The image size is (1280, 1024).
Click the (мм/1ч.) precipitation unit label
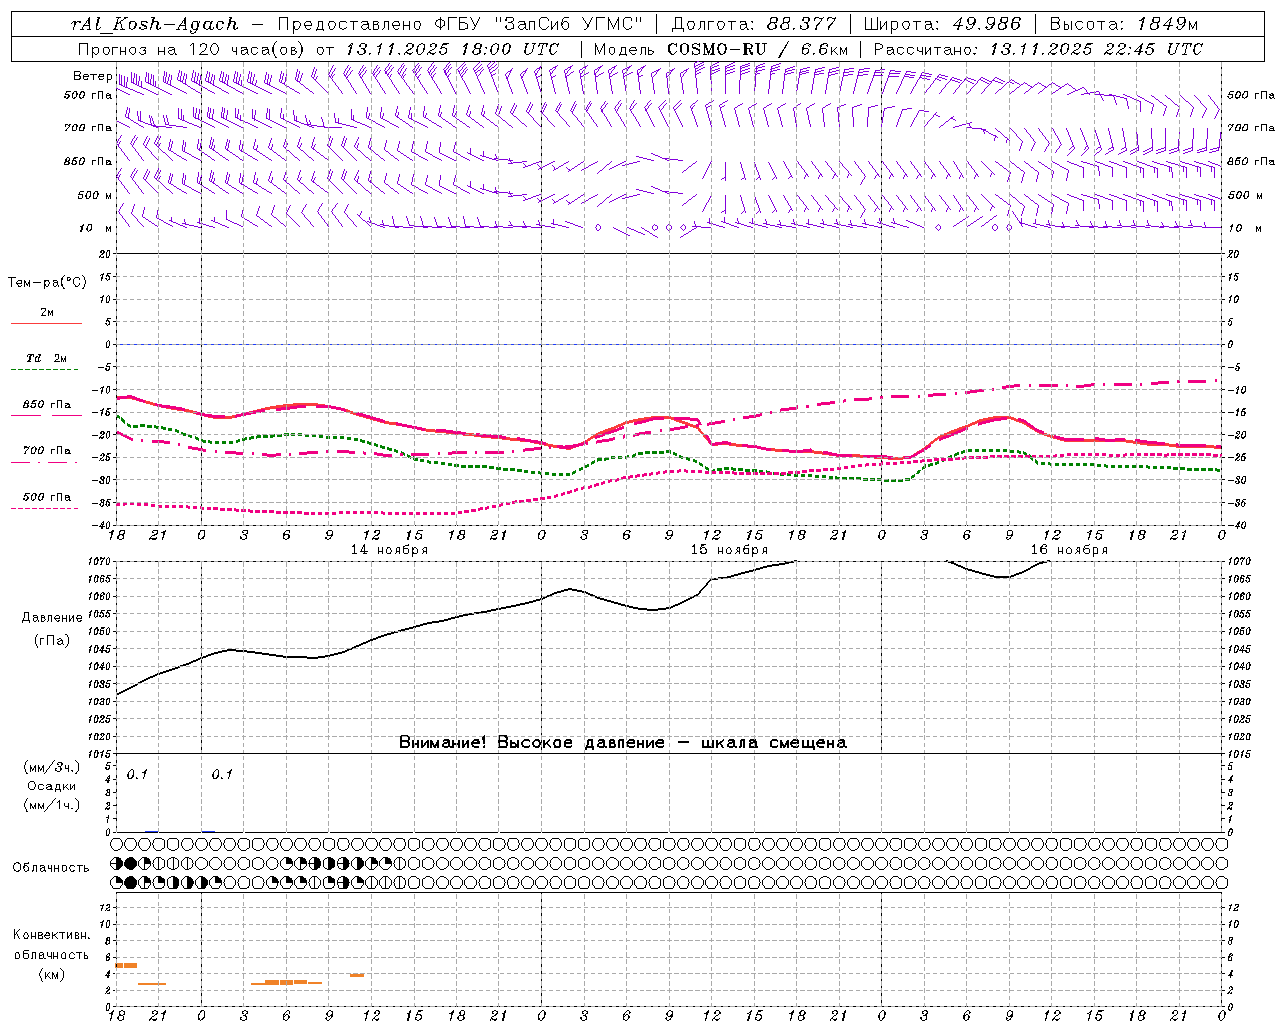click(x=52, y=805)
